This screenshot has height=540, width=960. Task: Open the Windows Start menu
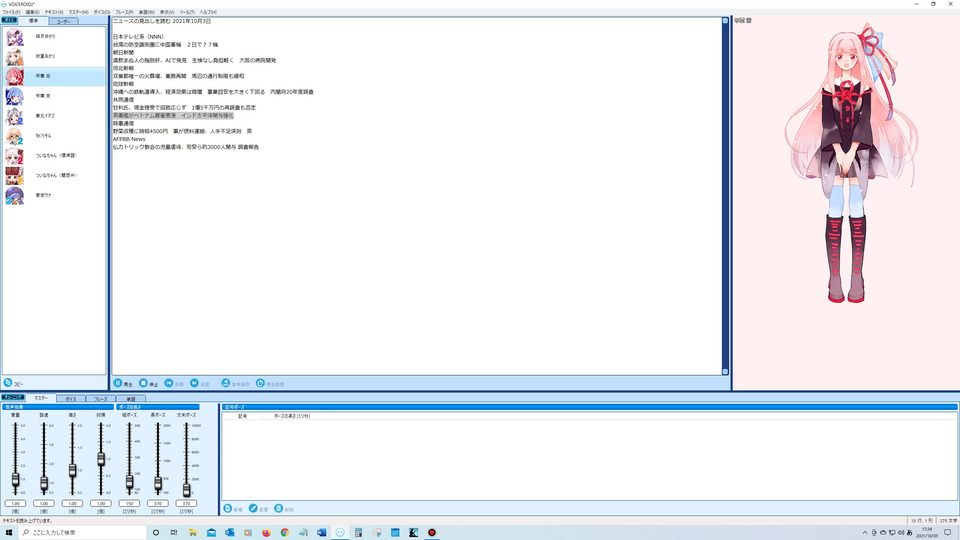tap(9, 533)
